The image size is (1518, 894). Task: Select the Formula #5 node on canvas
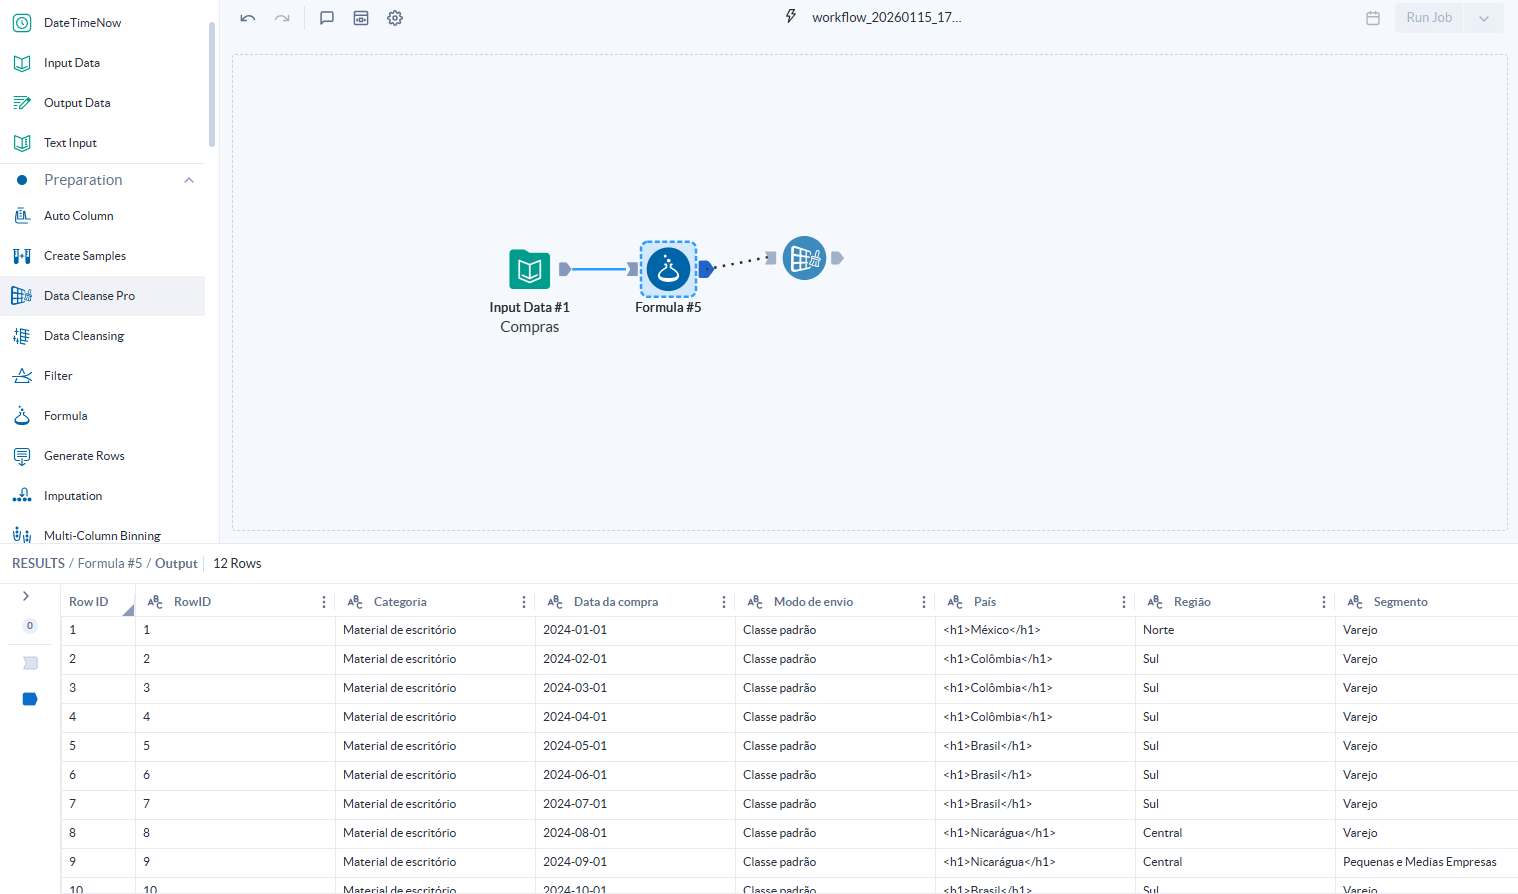[668, 269]
